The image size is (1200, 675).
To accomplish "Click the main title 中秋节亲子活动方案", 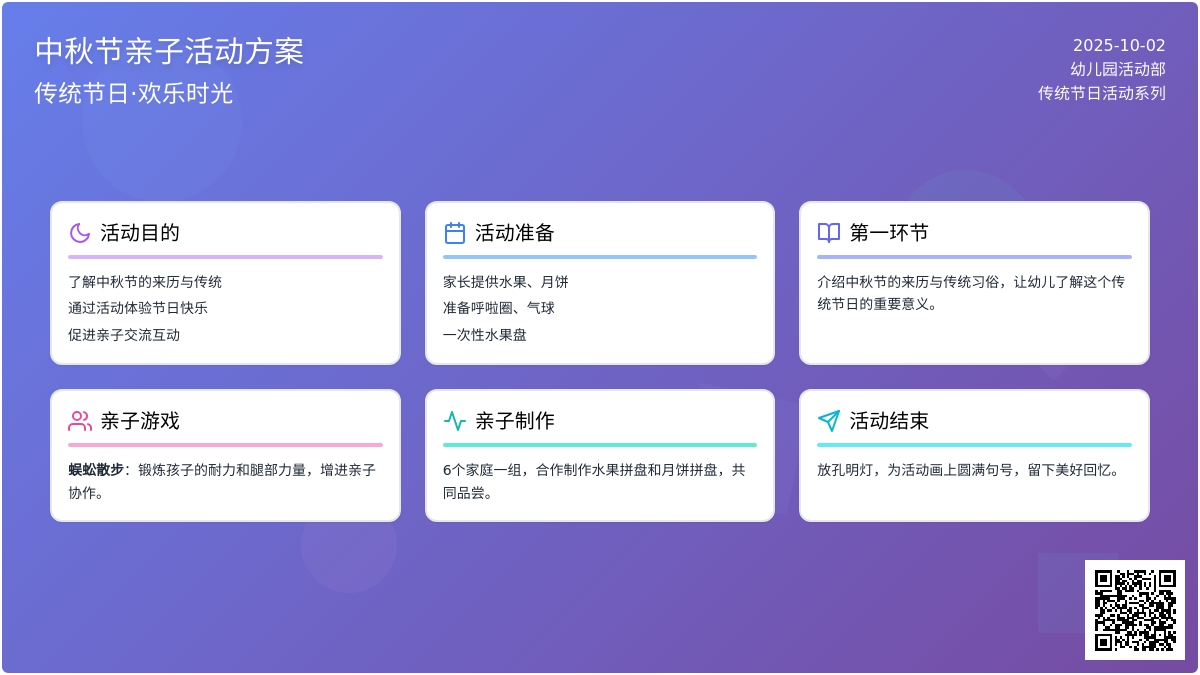I will coord(169,51).
